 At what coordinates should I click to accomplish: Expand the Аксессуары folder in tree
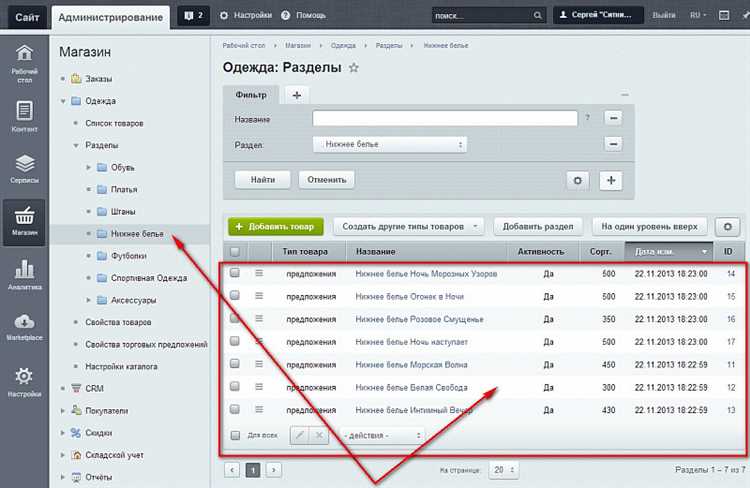tap(88, 300)
